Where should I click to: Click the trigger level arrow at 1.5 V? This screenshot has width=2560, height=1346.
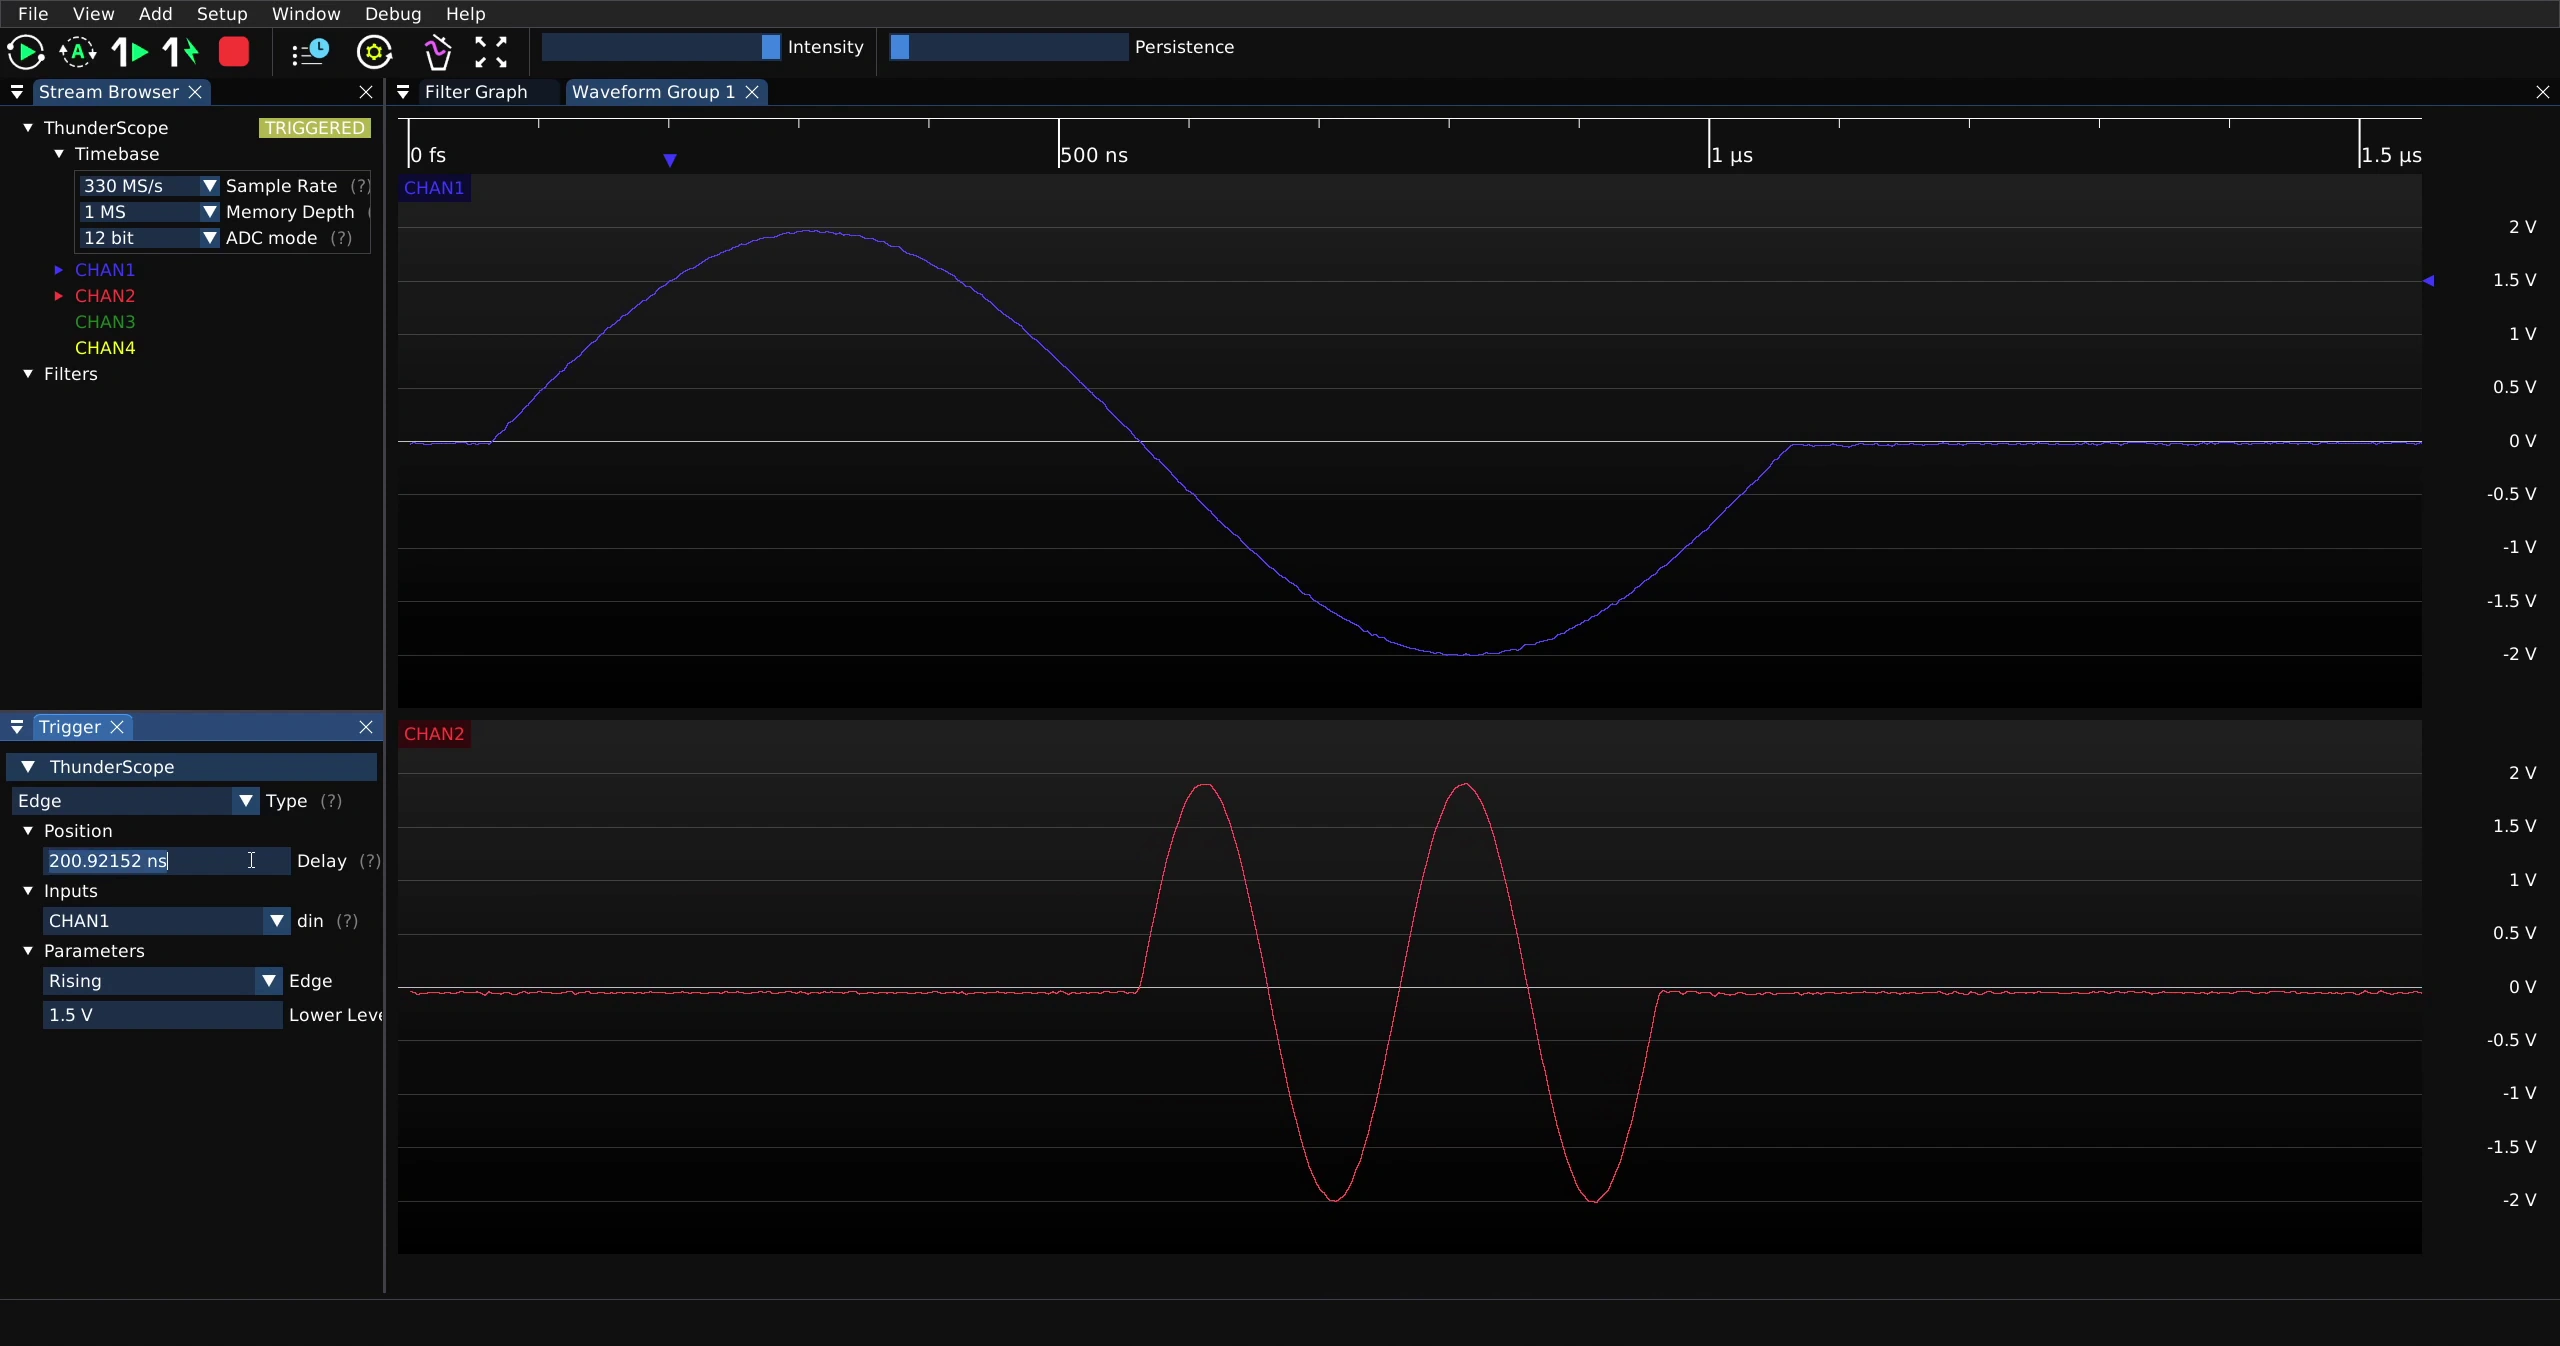click(x=2429, y=281)
